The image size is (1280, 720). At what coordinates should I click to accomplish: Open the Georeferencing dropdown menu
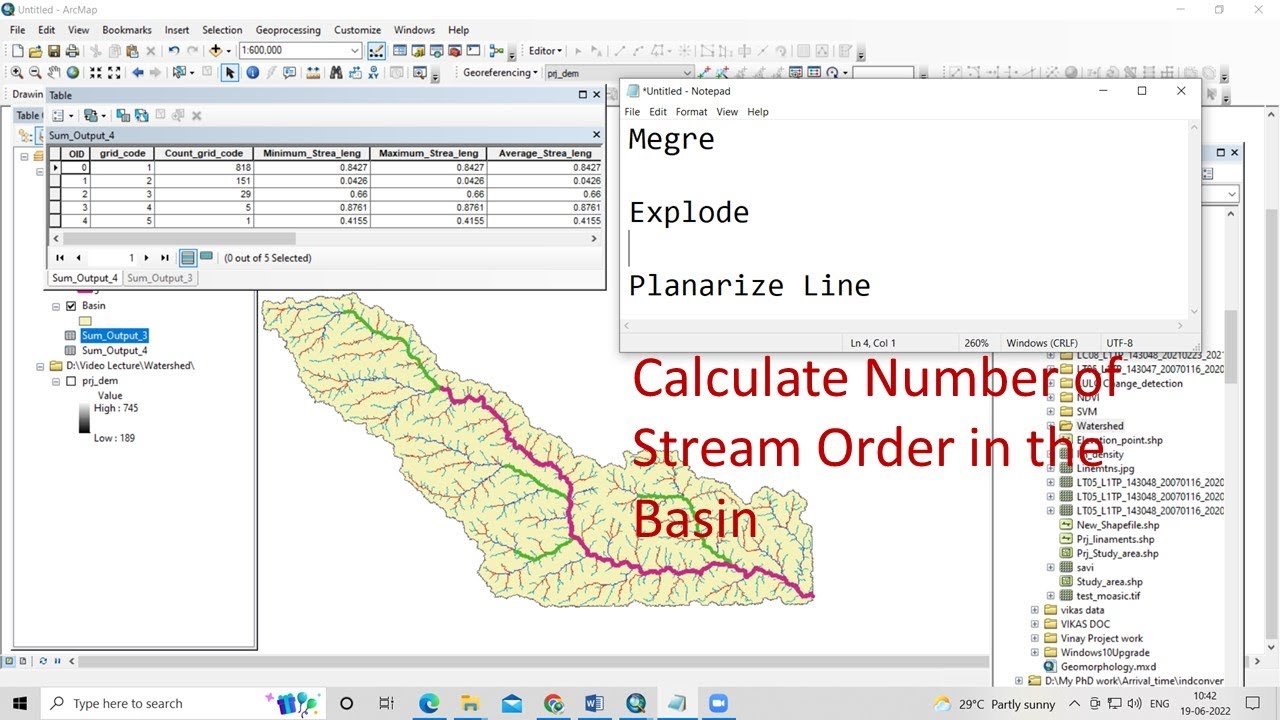[501, 72]
